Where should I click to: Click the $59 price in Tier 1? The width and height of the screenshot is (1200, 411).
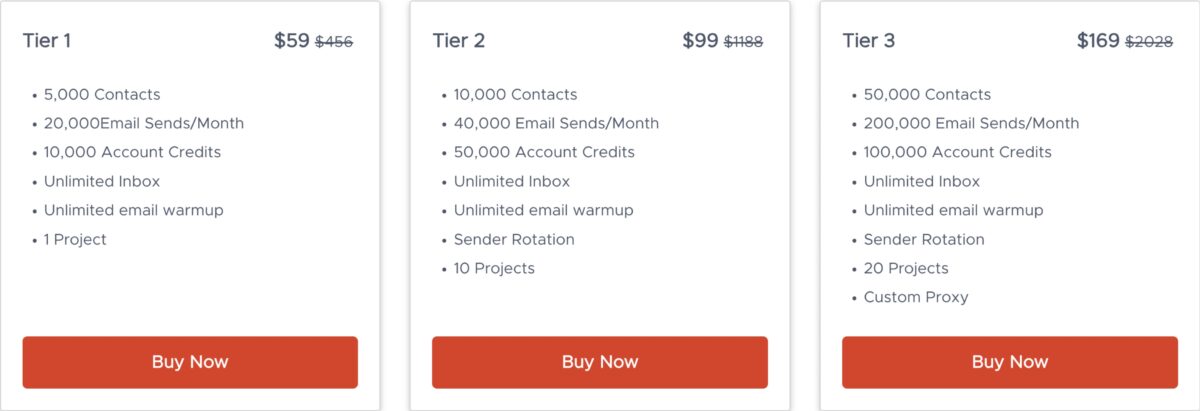tap(292, 41)
